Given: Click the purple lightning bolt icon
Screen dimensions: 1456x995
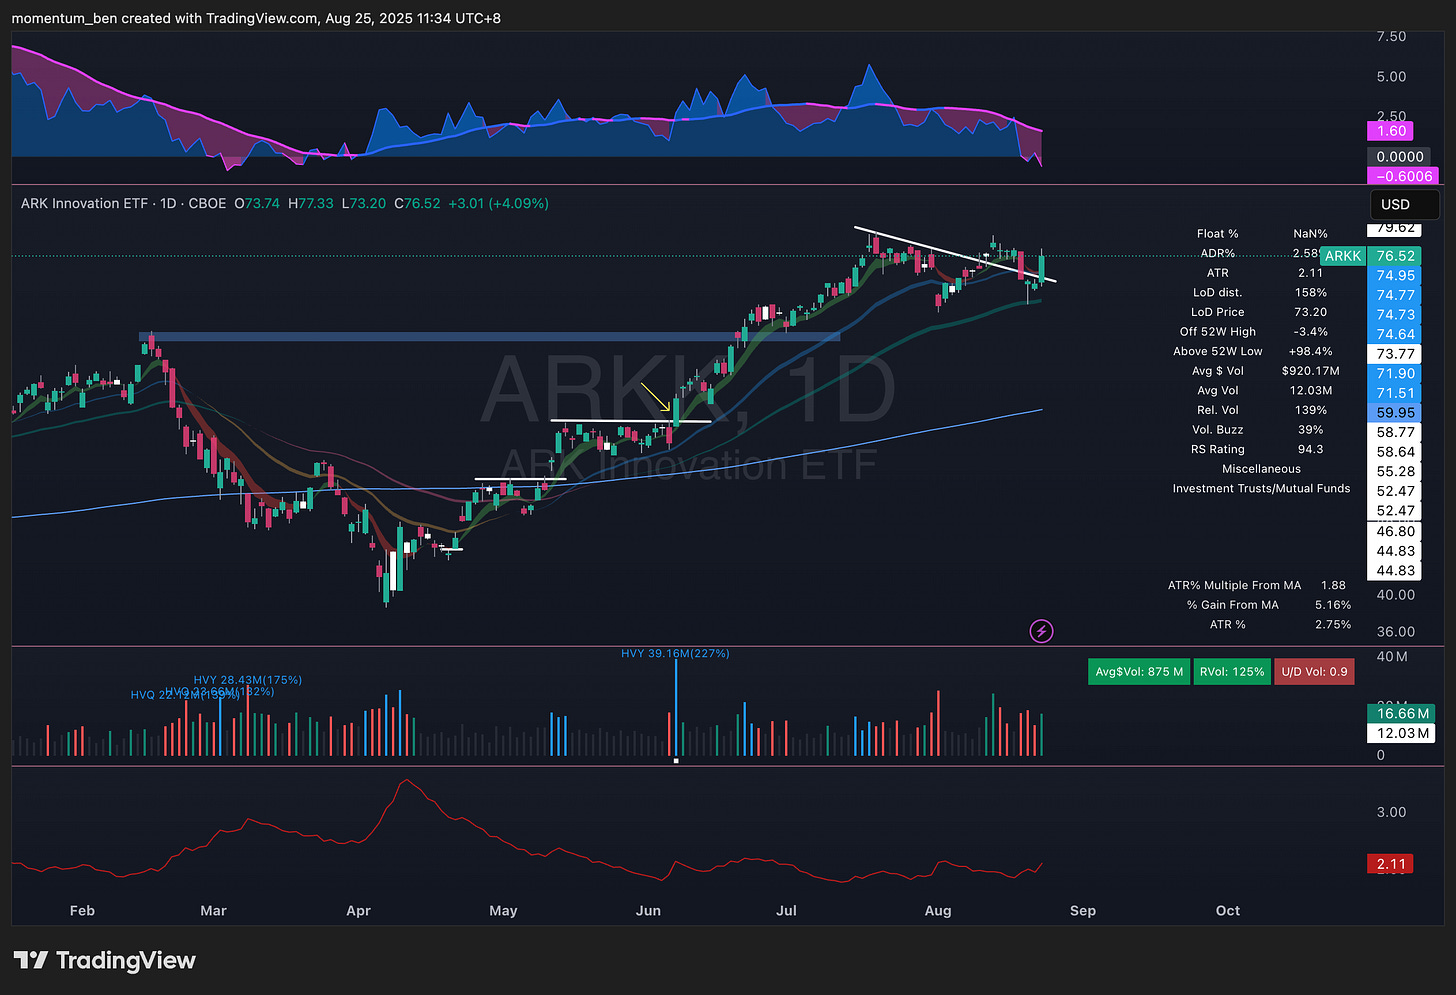Looking at the screenshot, I should [x=1041, y=631].
